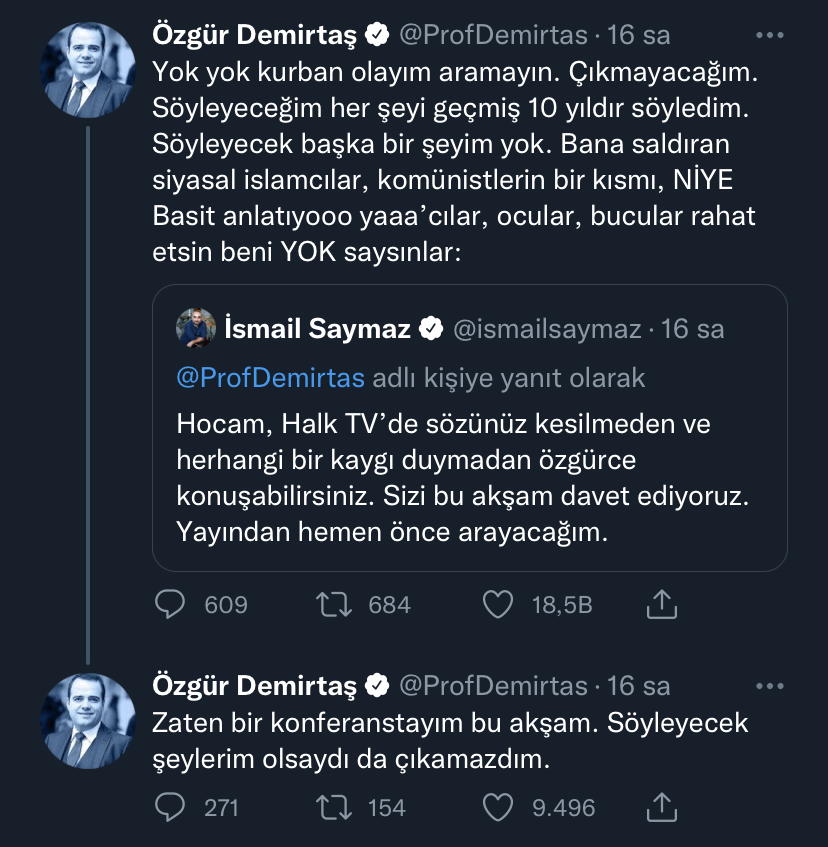Like the tweet with 9.496 likes
The image size is (828, 847).
(497, 808)
